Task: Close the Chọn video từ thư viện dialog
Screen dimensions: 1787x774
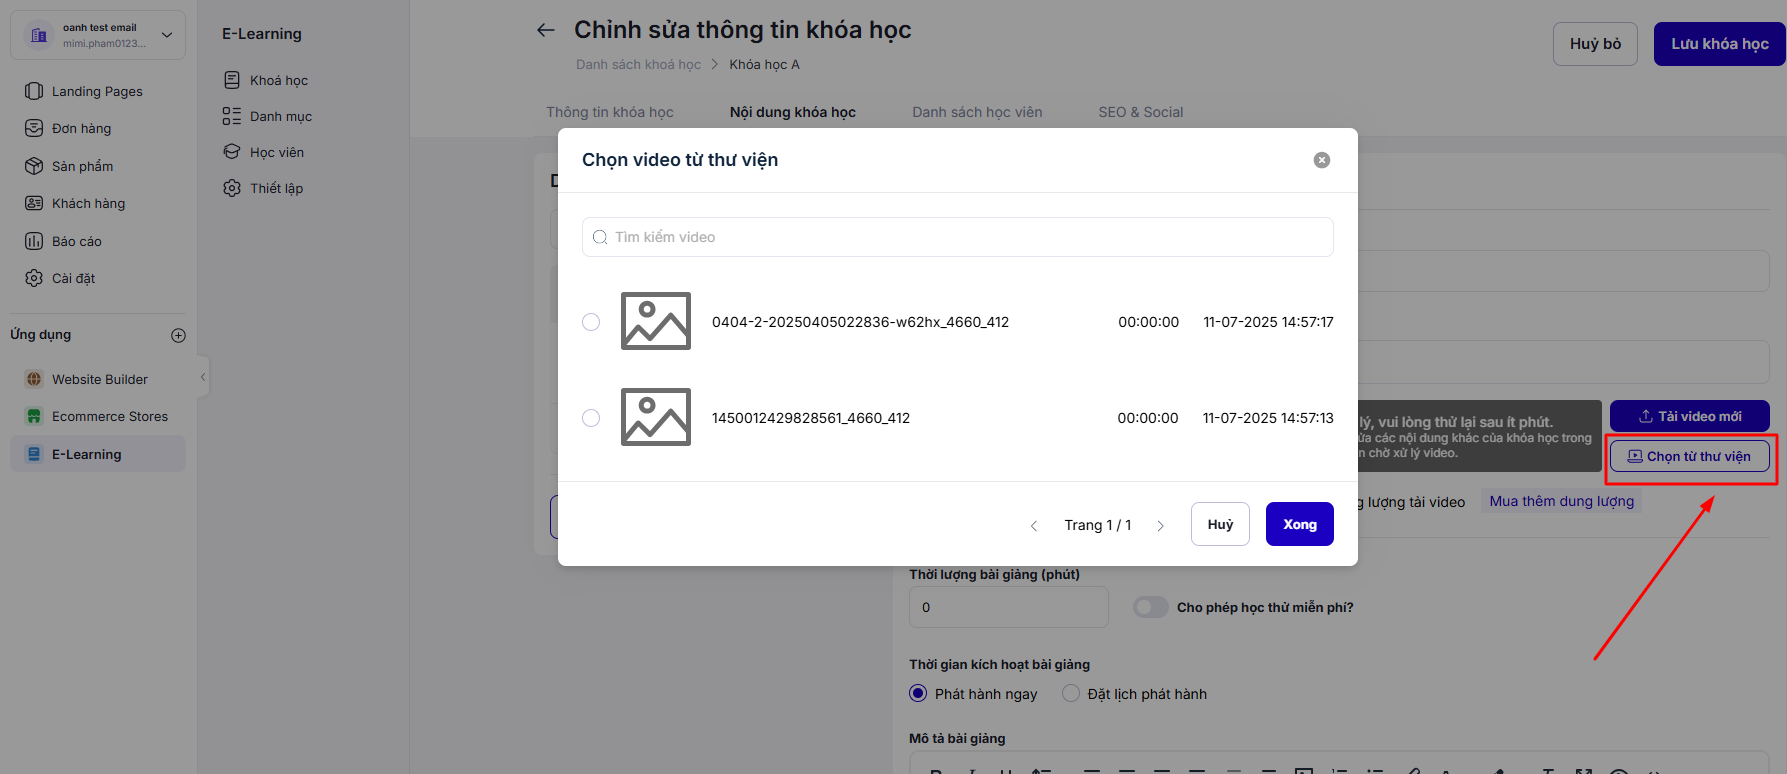Action: point(1321,160)
